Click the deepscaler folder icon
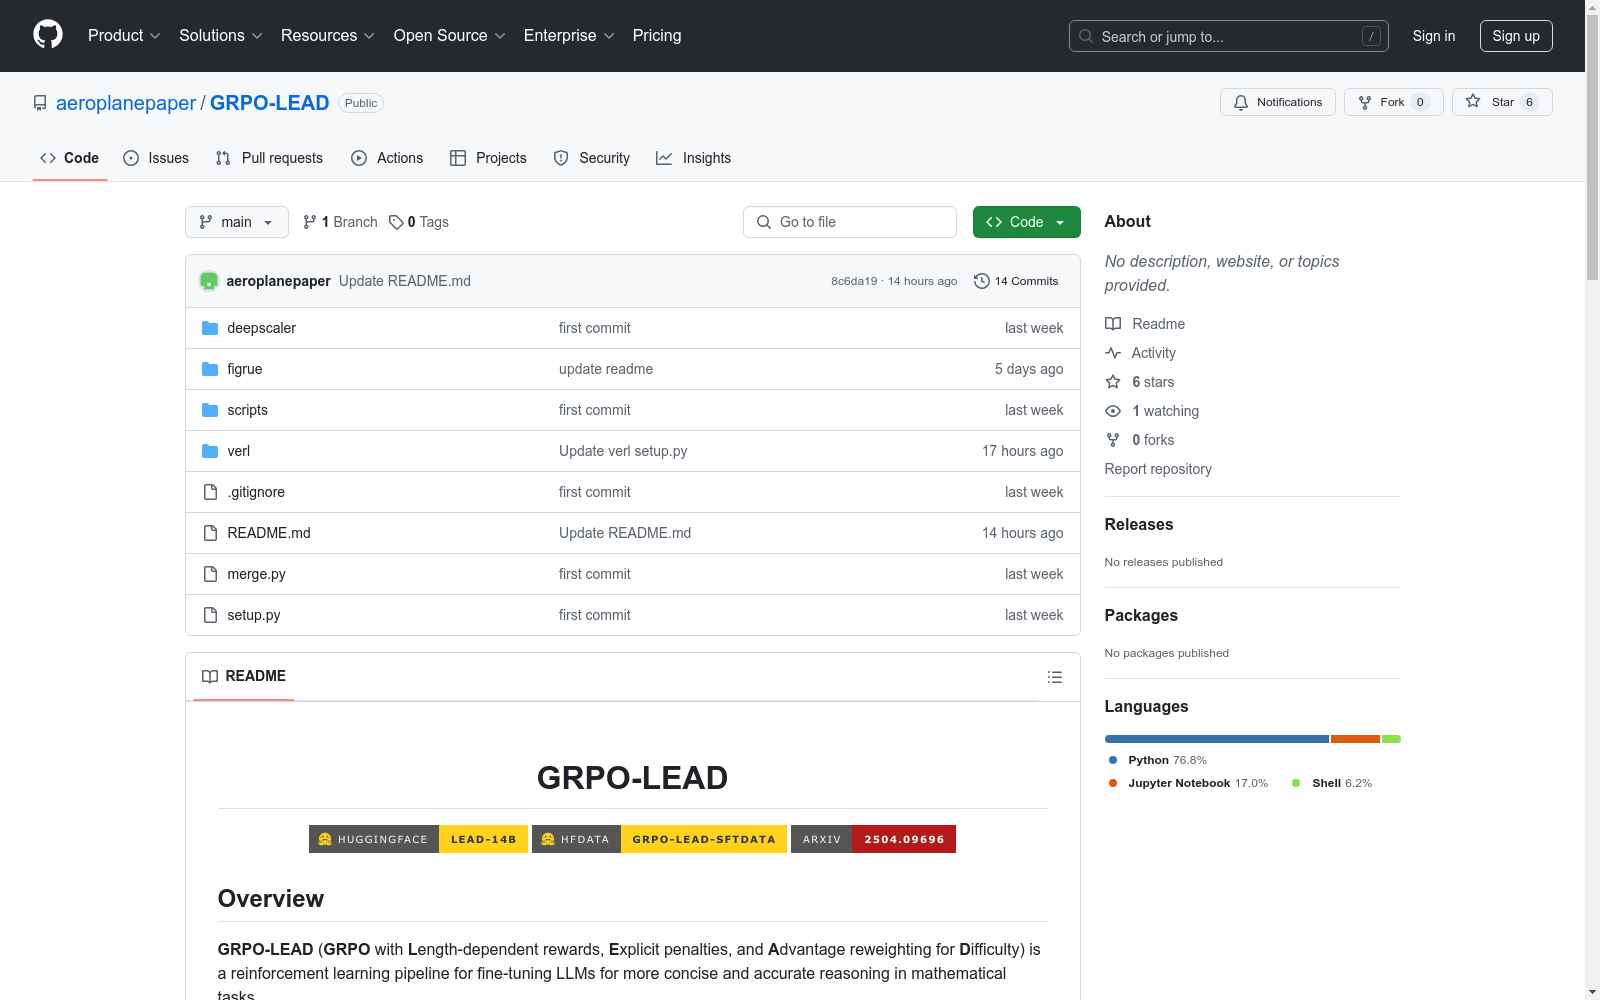This screenshot has width=1600, height=1000. pos(210,328)
